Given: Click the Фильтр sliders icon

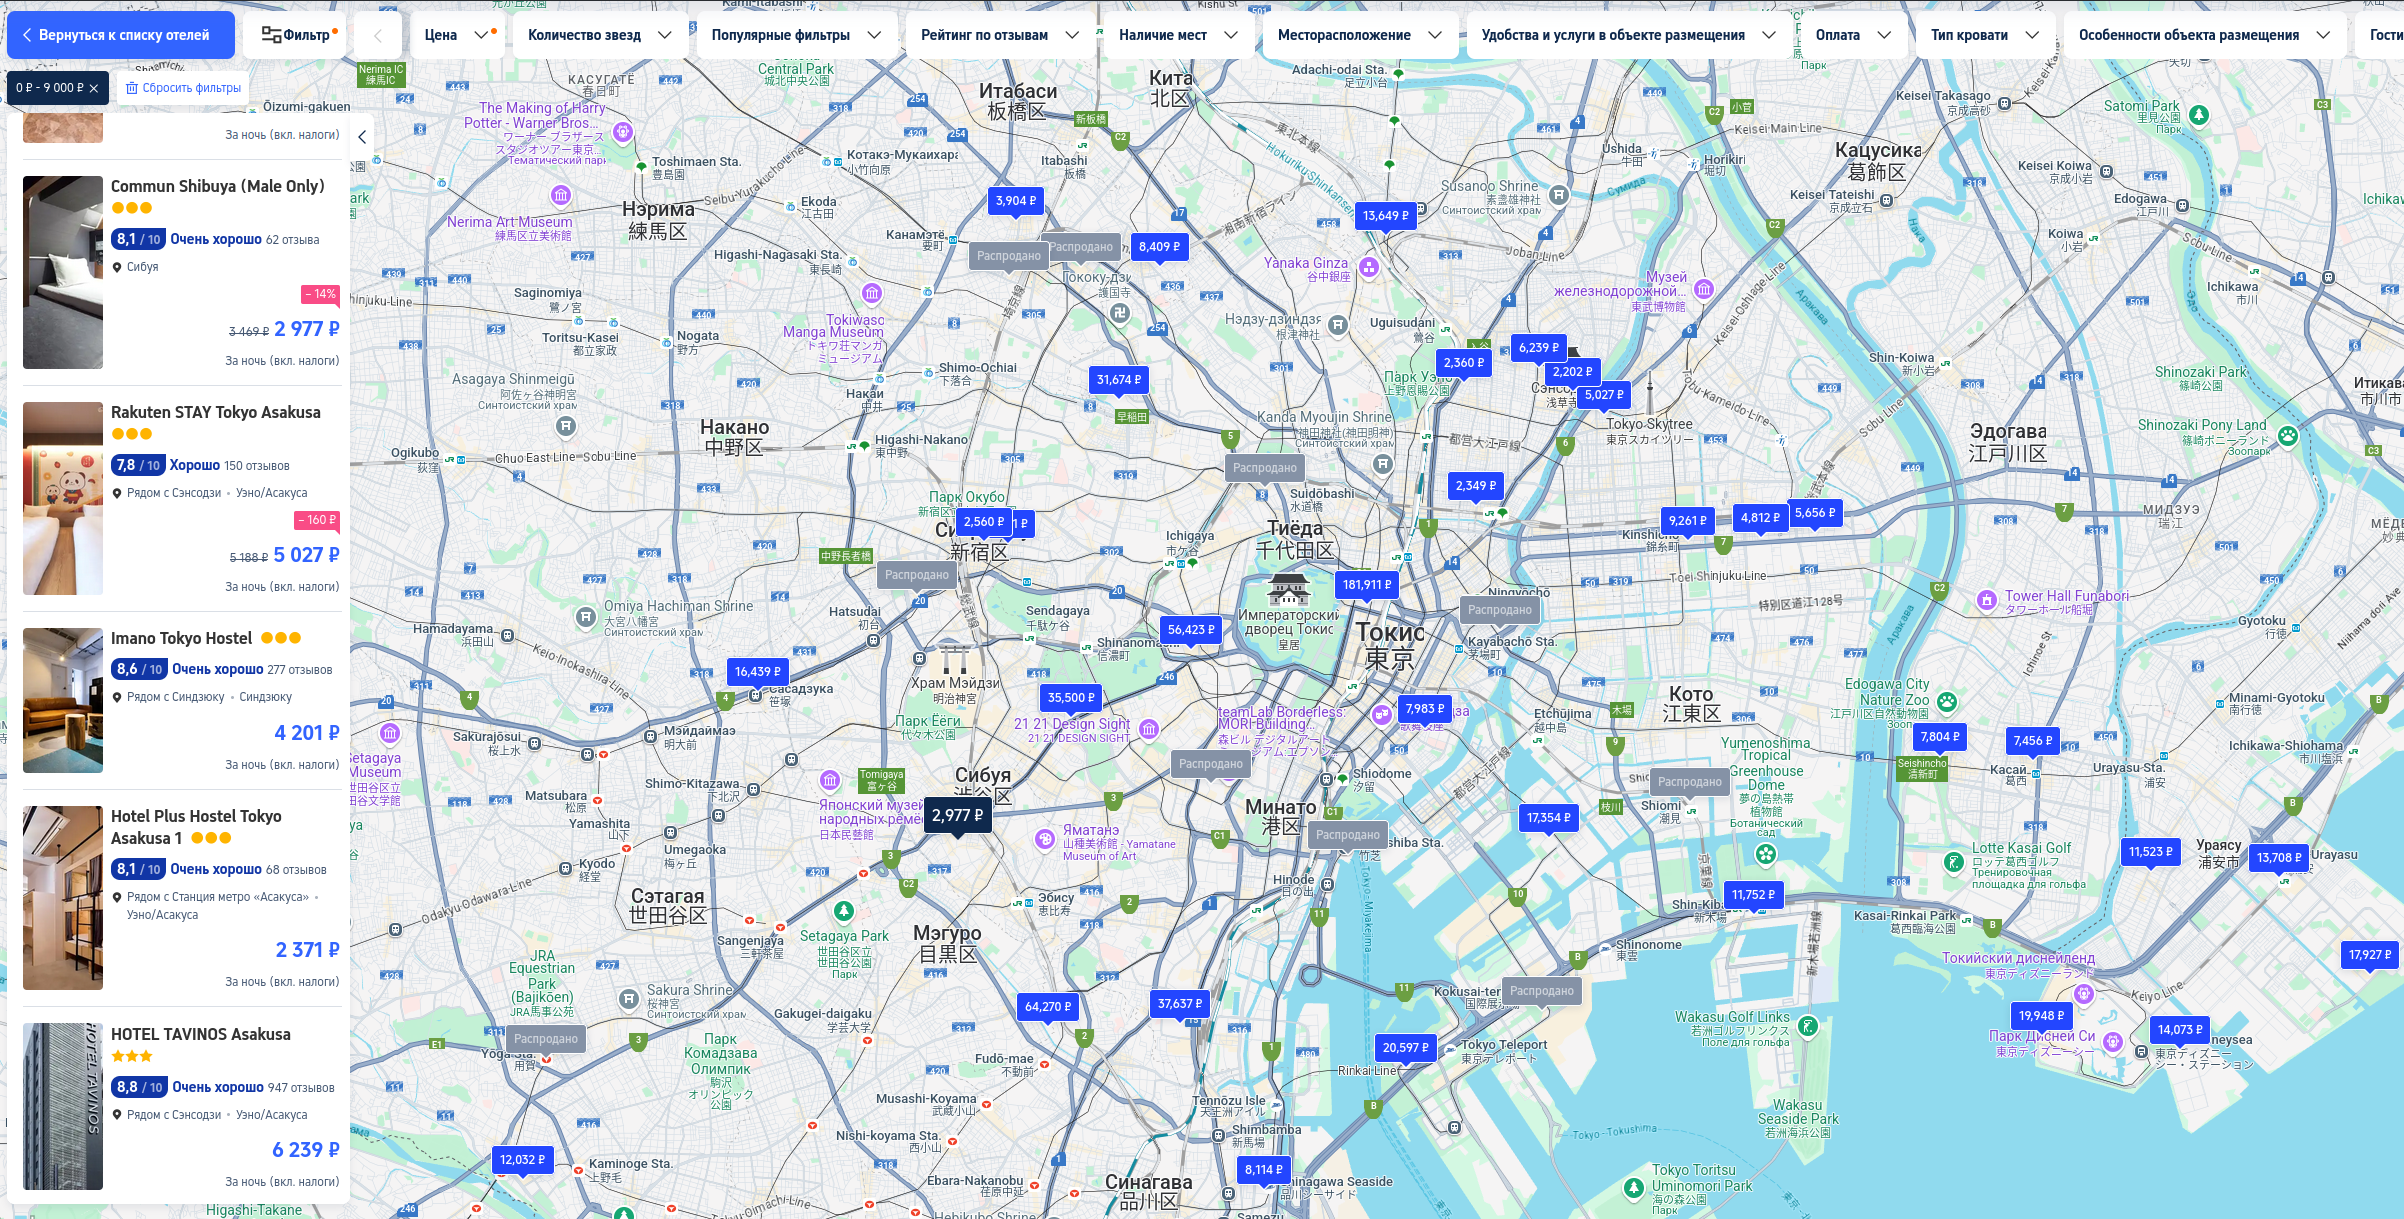Looking at the screenshot, I should (271, 35).
